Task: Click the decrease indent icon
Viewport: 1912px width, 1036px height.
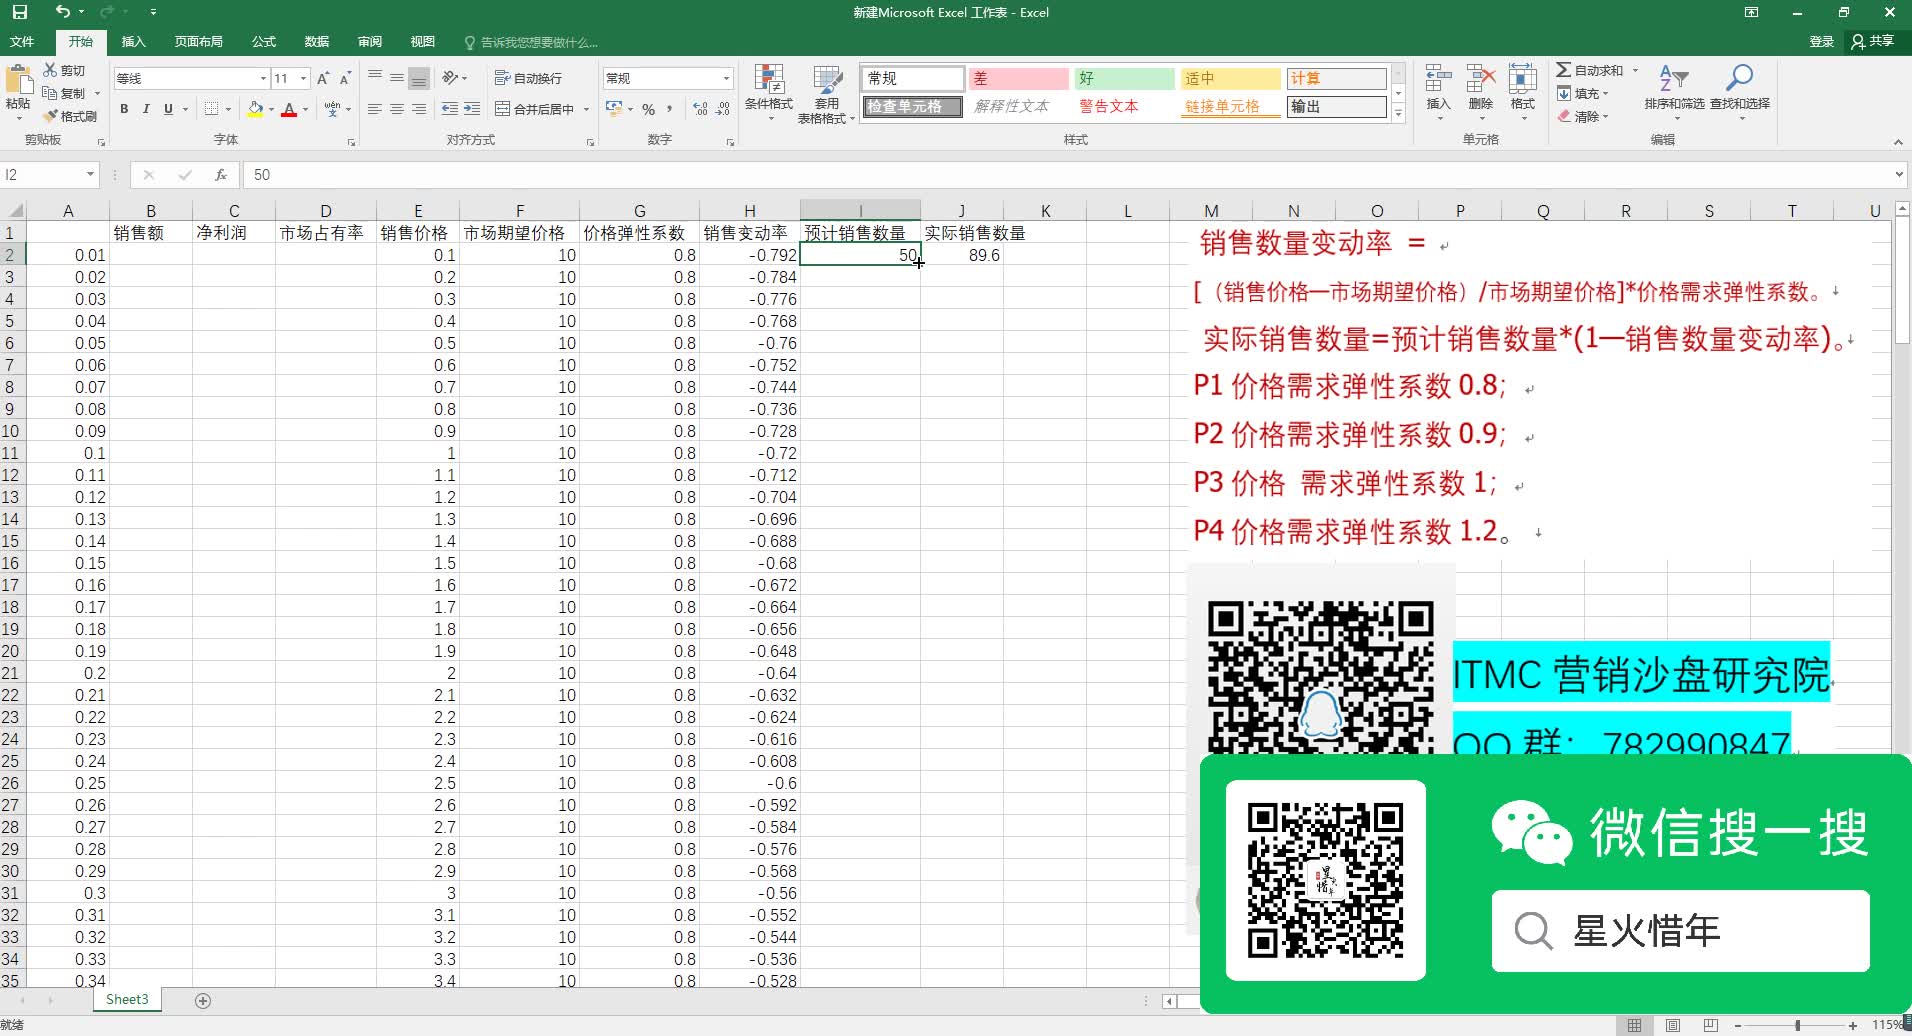Action: click(450, 109)
